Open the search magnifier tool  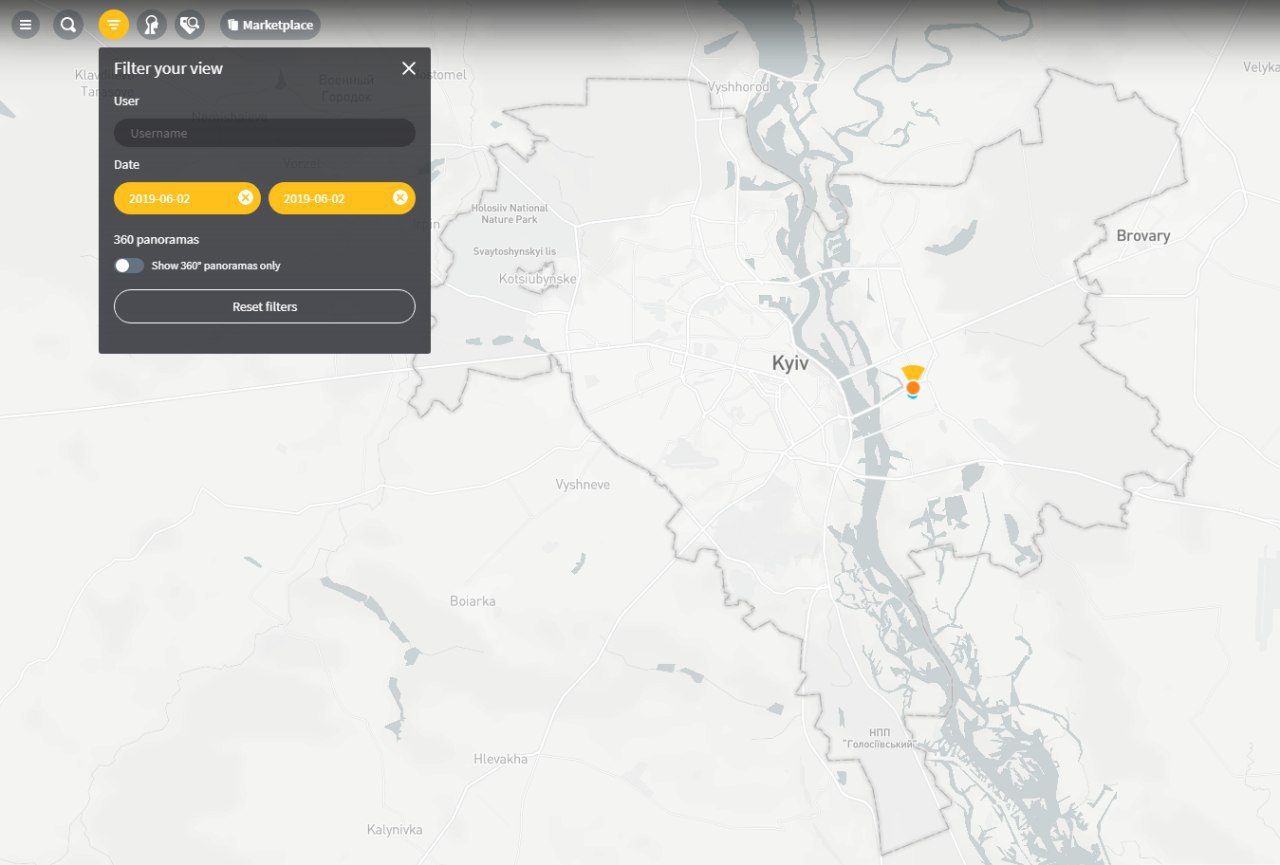pyautogui.click(x=68, y=25)
